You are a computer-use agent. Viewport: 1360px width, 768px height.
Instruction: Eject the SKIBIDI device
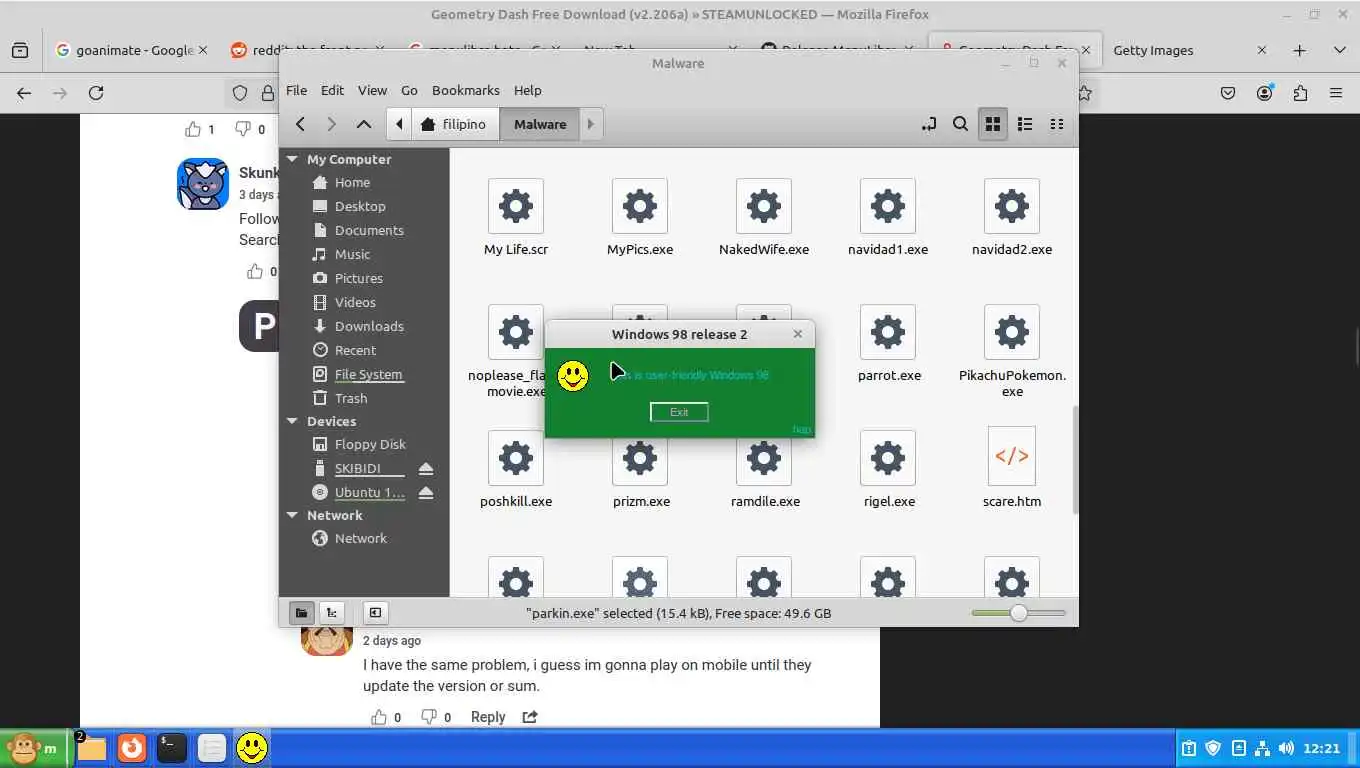pos(426,469)
